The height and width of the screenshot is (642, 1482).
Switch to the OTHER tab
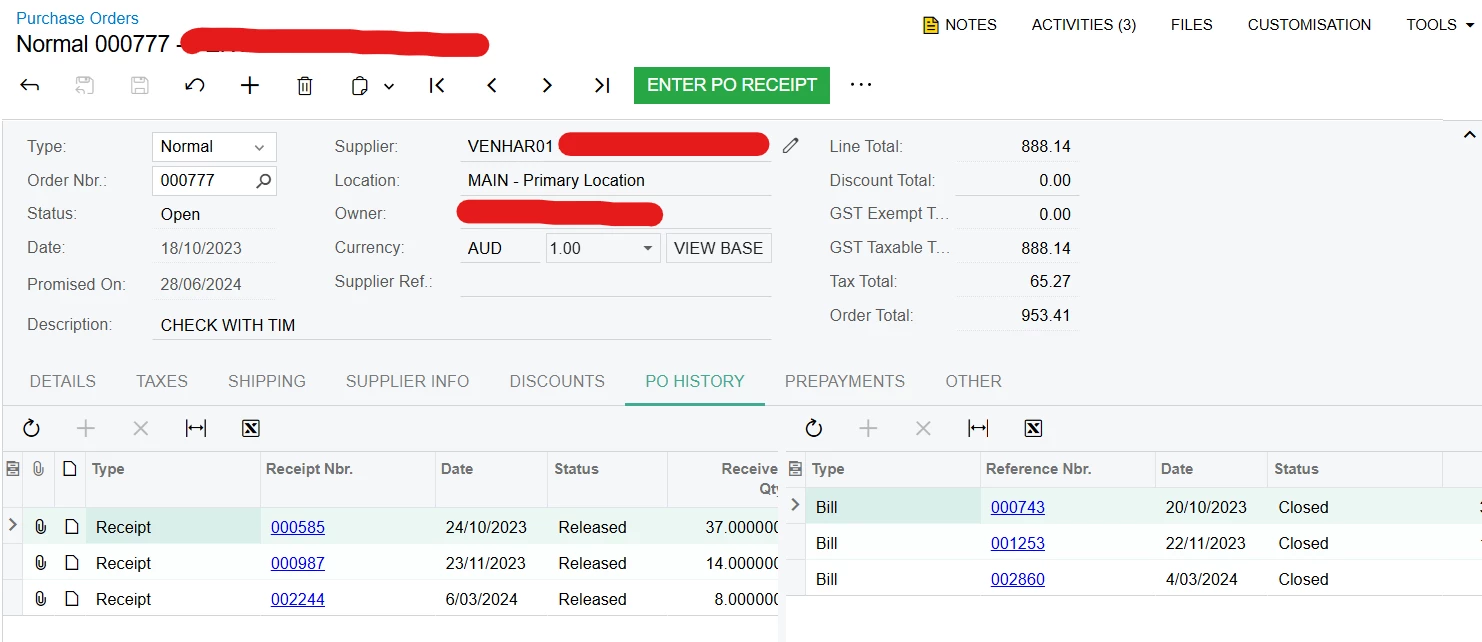[973, 381]
